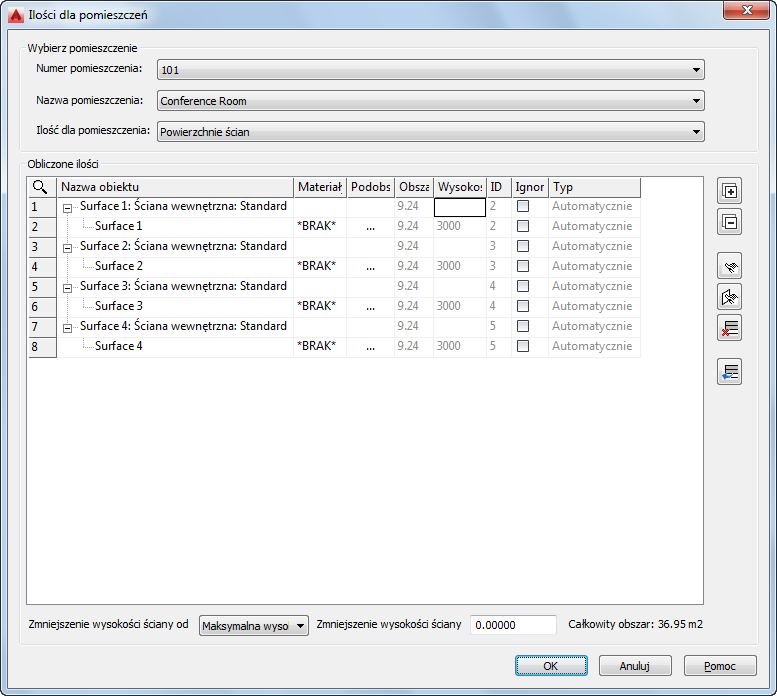Click the Typ column header
777x696 pixels.
click(x=595, y=187)
